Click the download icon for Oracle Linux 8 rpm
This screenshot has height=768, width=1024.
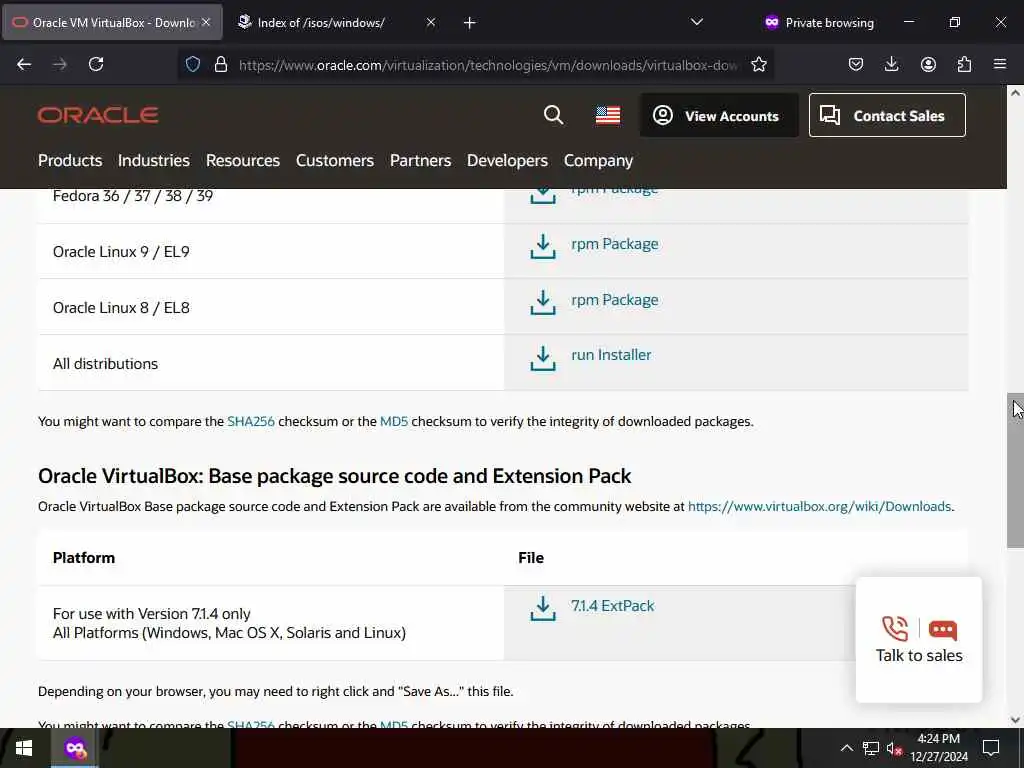point(543,302)
